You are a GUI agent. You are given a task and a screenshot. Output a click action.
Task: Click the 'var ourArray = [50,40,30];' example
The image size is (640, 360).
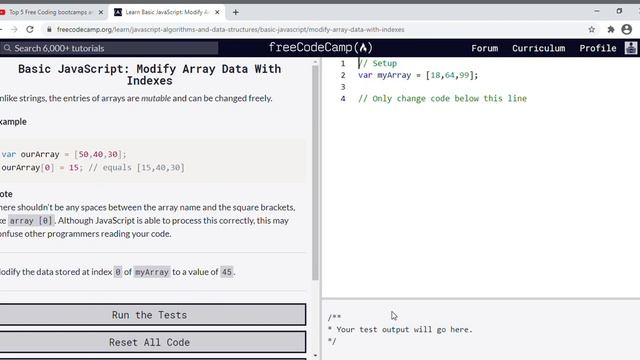click(64, 154)
